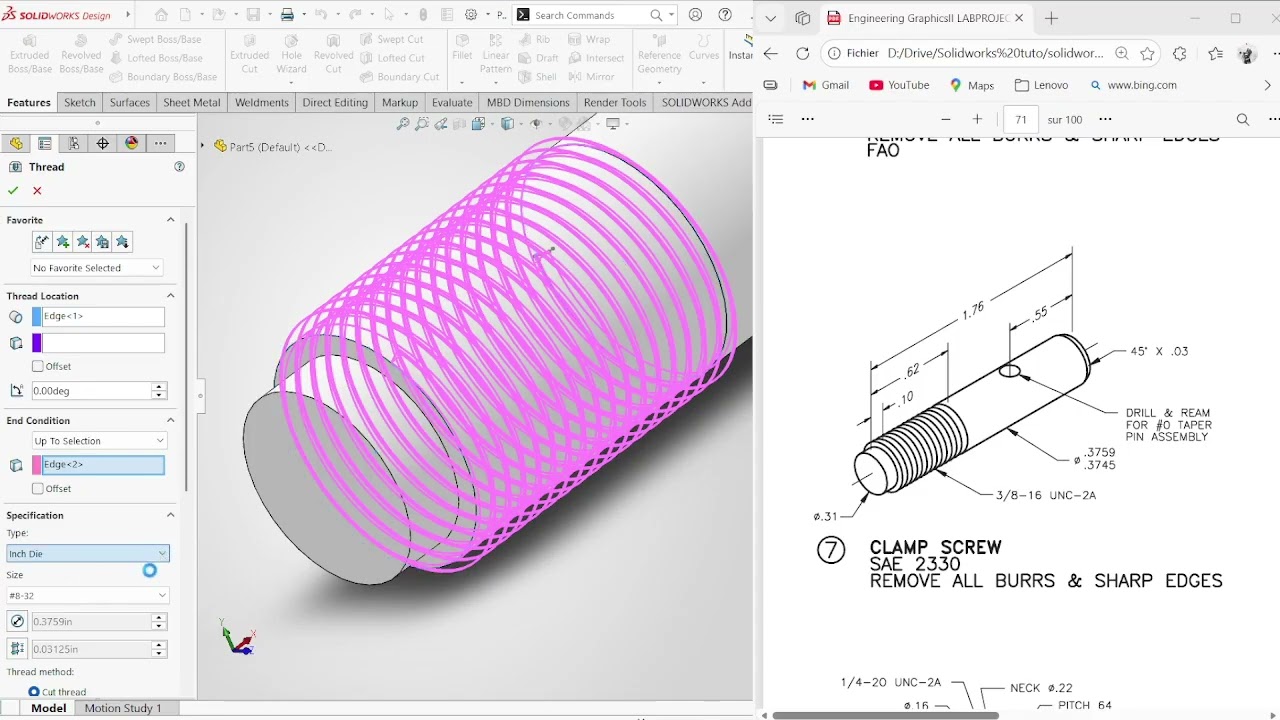Image resolution: width=1280 pixels, height=720 pixels.
Task: Click Load Favorite icon
Action: 122,242
